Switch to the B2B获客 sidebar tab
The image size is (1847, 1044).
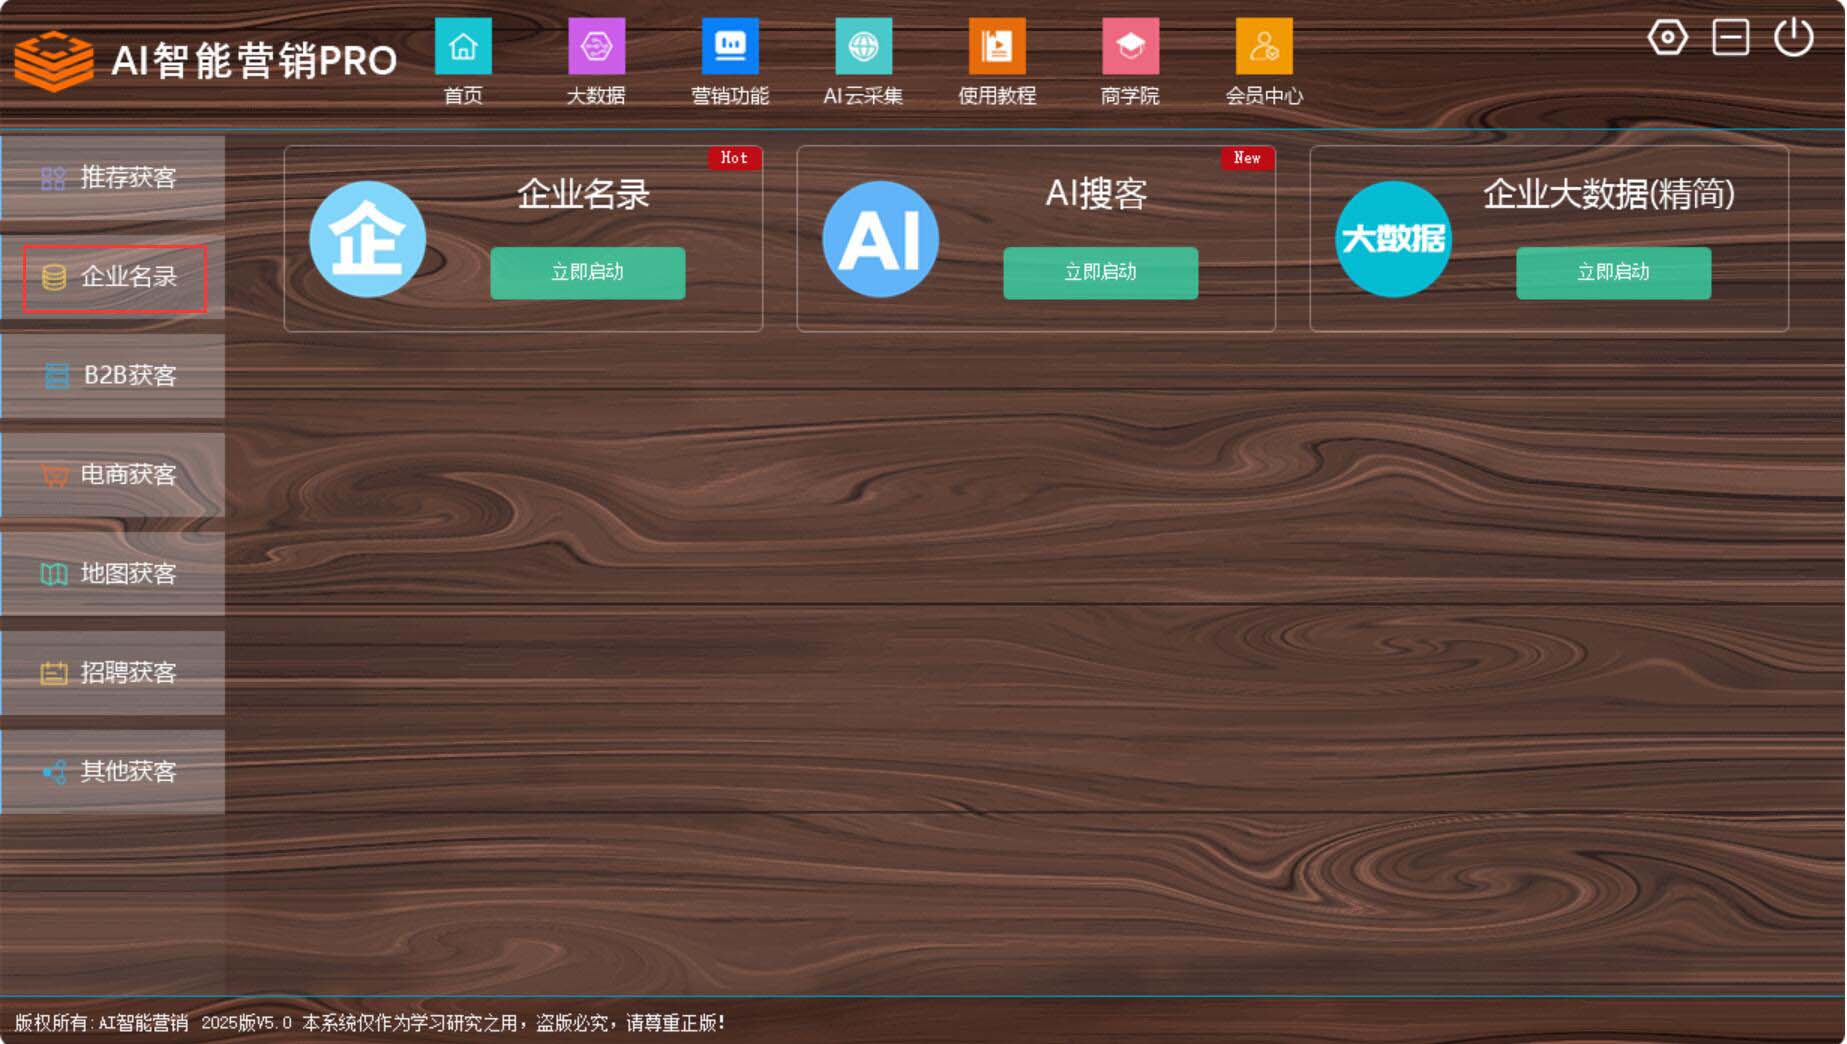tap(113, 376)
